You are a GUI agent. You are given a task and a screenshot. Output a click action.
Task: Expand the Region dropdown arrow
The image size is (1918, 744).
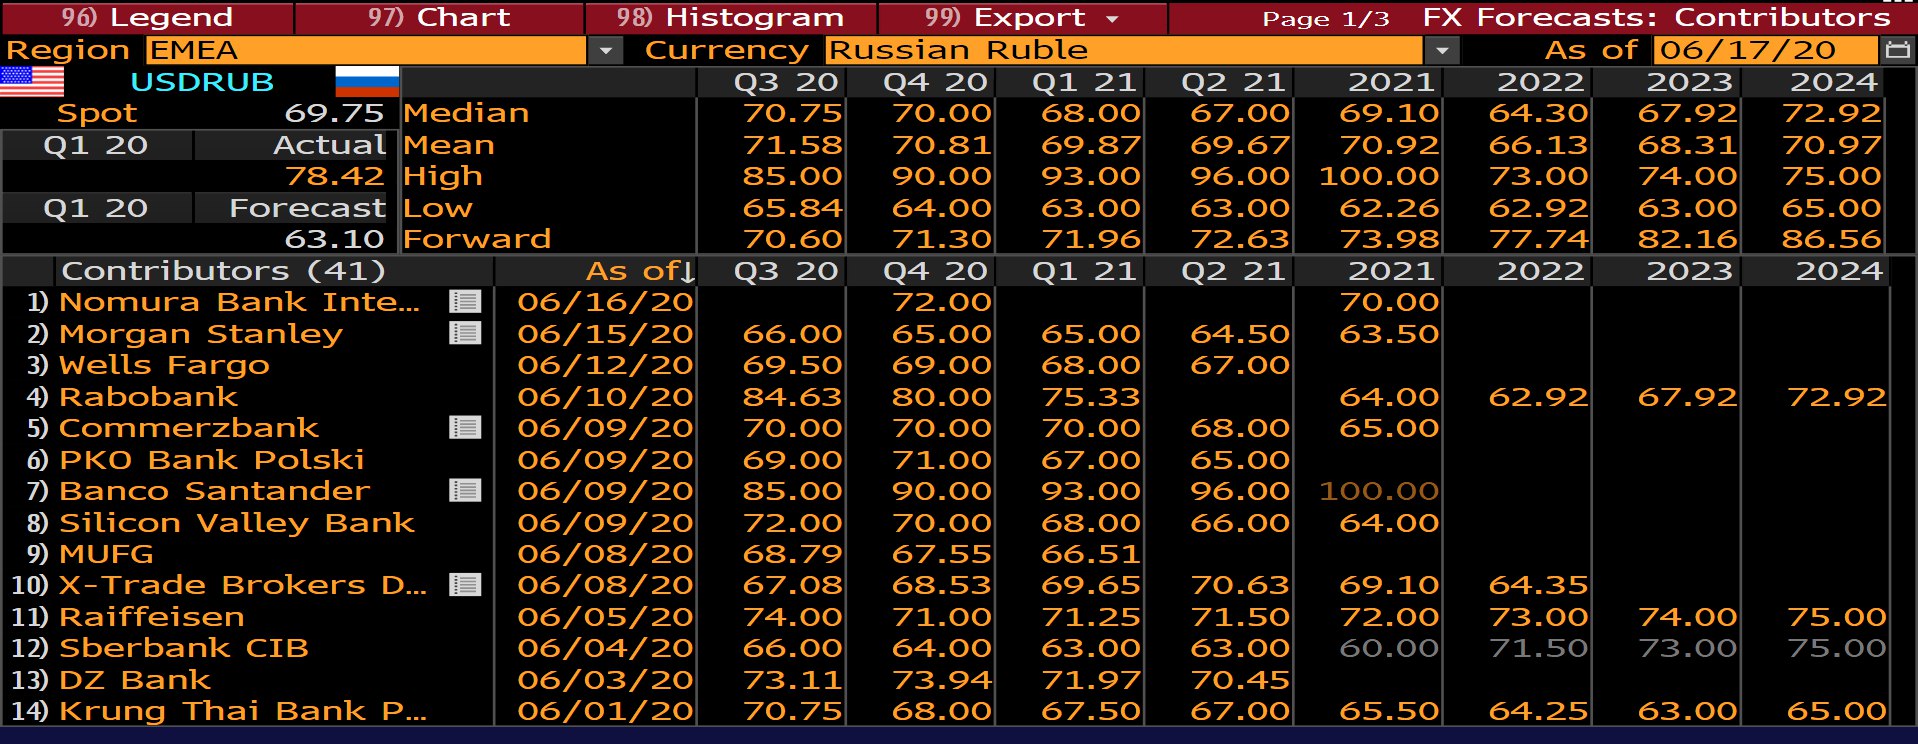pyautogui.click(x=605, y=50)
